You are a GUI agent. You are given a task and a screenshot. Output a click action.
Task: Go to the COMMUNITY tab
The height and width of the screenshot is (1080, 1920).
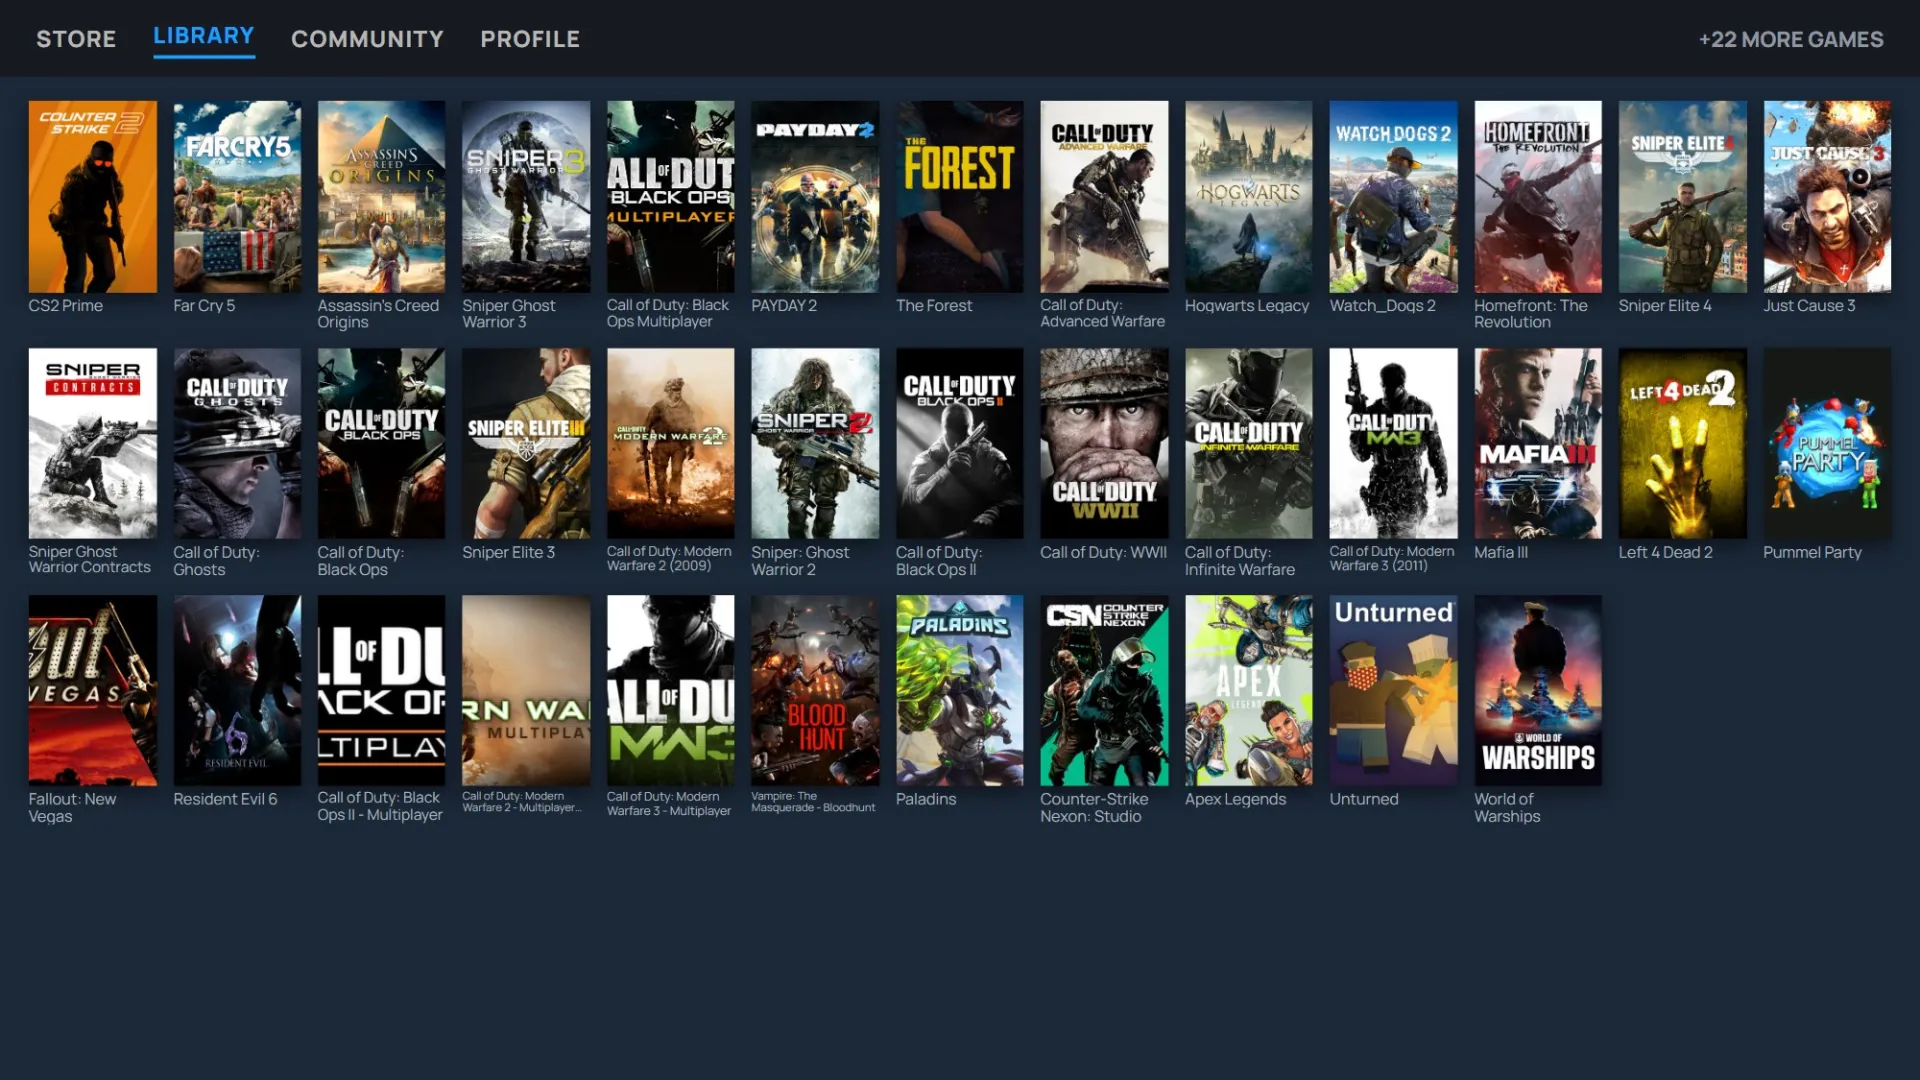coord(367,39)
